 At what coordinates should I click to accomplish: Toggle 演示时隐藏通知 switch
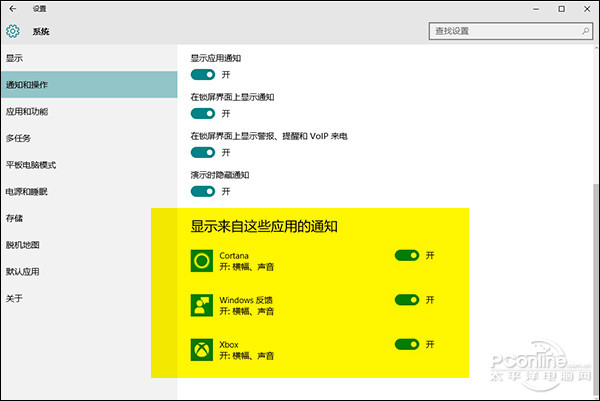pos(203,191)
